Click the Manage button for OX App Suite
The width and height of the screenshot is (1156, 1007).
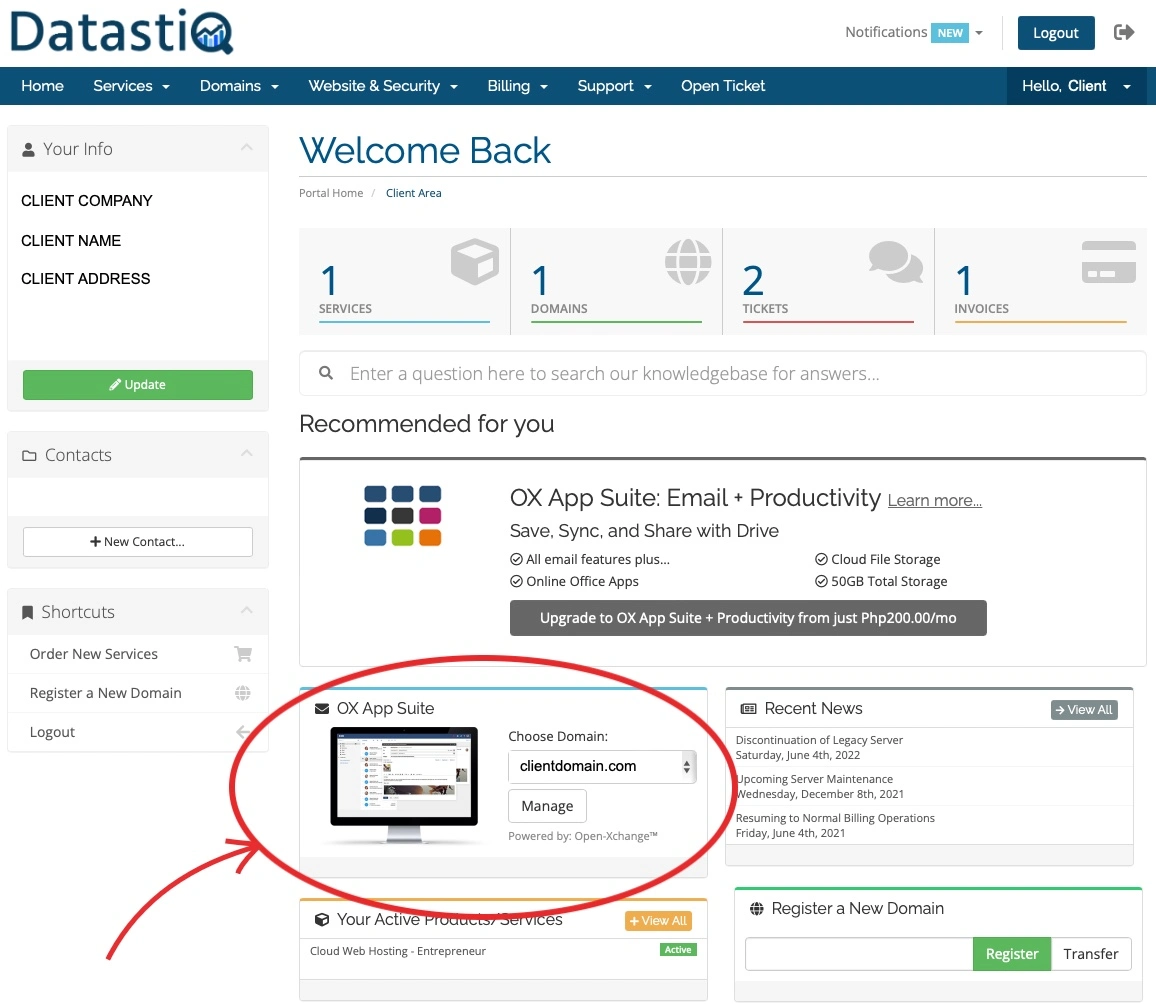tap(547, 806)
